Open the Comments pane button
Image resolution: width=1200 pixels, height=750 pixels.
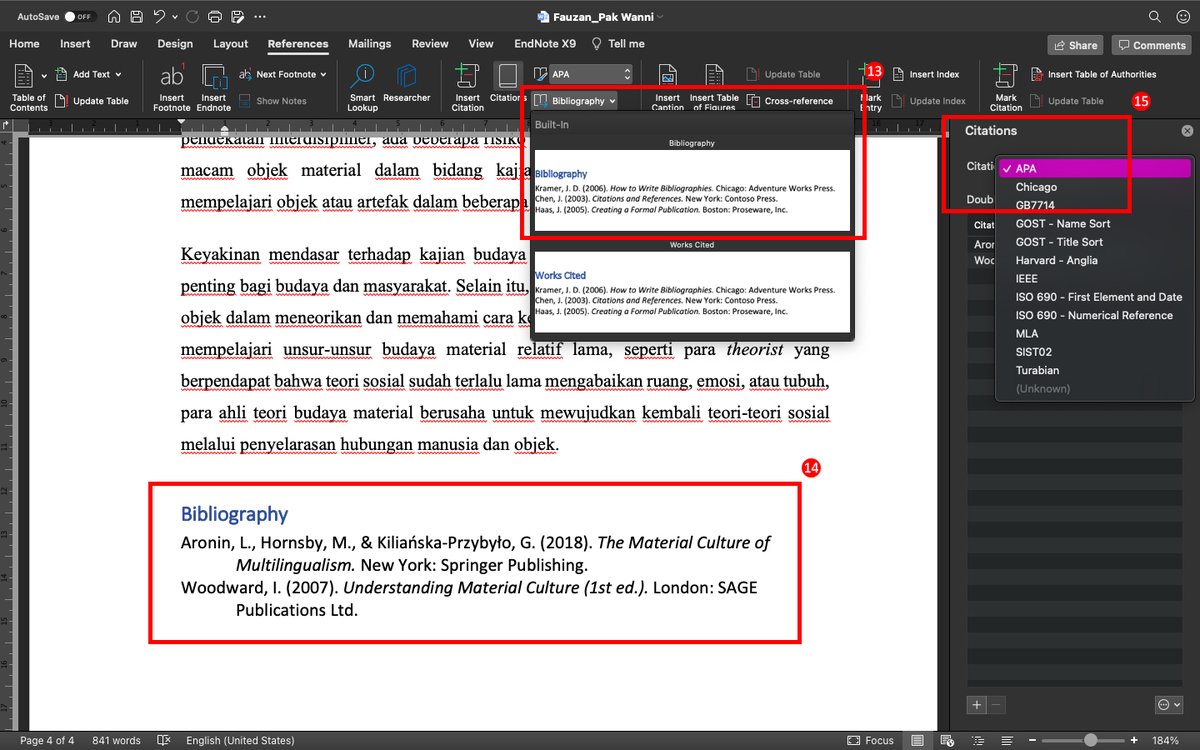point(1151,45)
